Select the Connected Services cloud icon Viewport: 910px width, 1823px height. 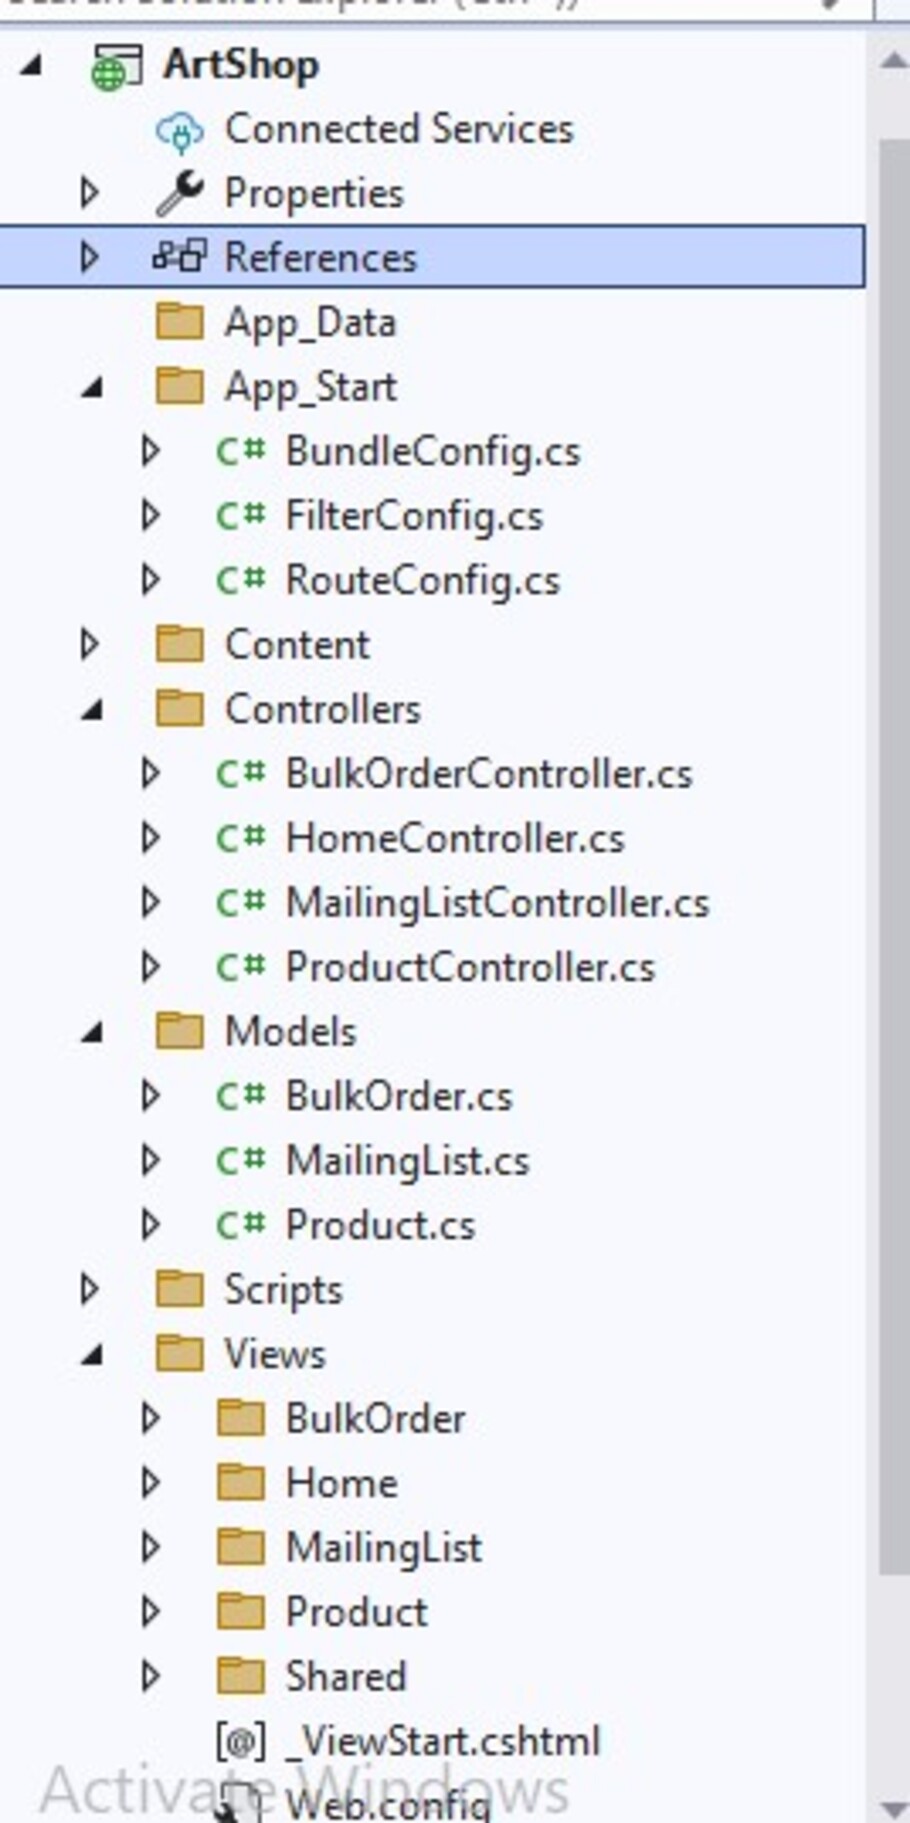point(178,129)
